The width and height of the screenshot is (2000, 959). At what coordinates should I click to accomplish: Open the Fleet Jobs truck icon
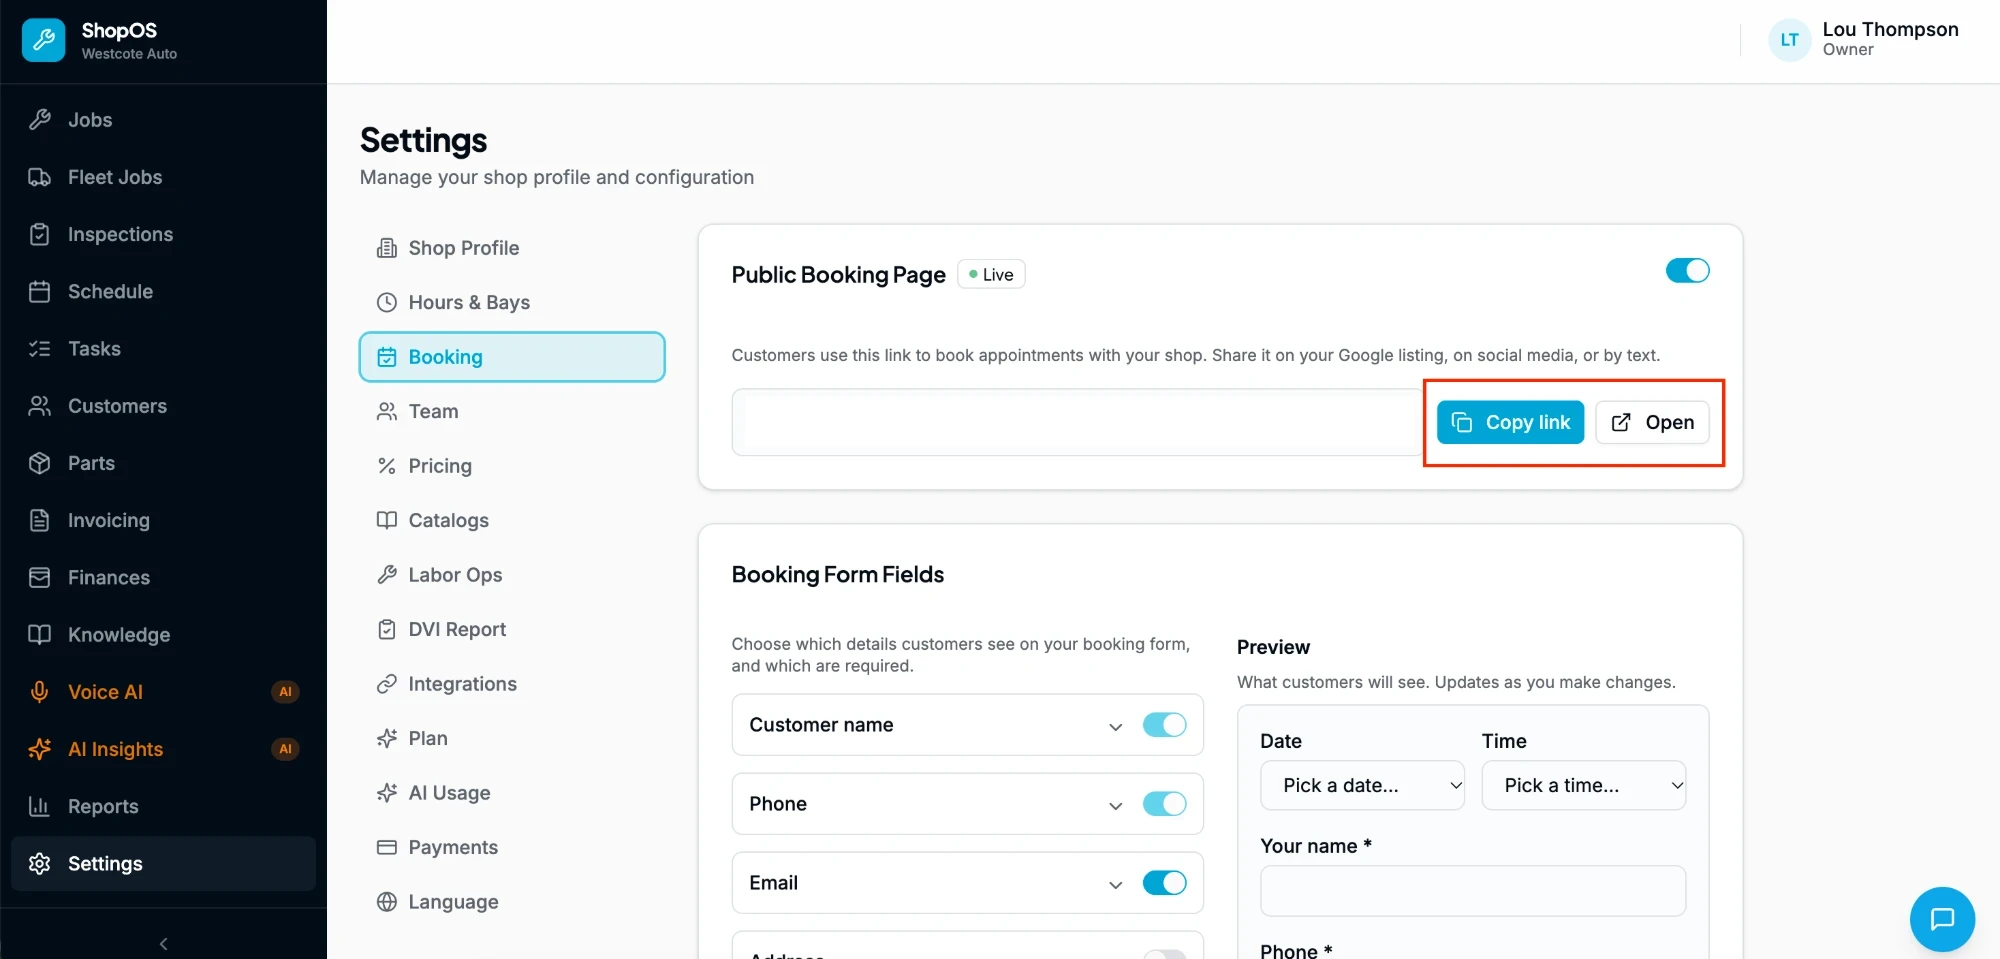pyautogui.click(x=40, y=177)
